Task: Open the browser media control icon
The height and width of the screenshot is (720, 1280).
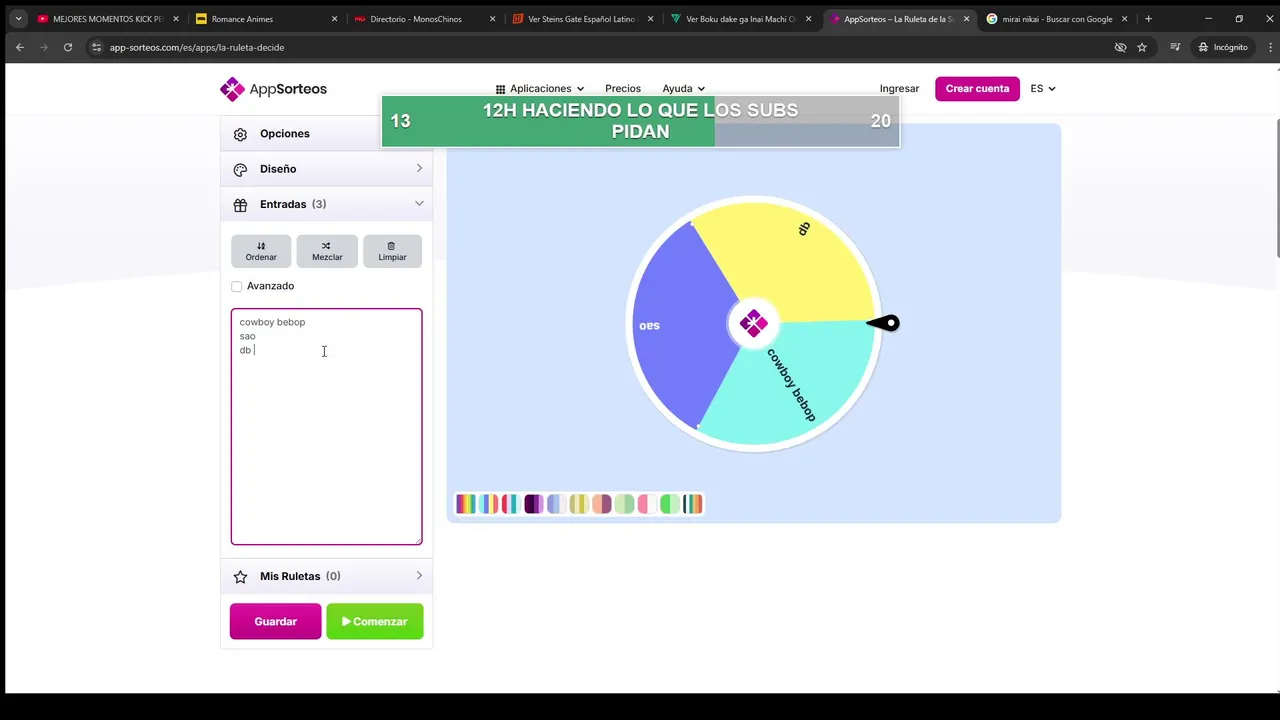Action: coord(1175,47)
